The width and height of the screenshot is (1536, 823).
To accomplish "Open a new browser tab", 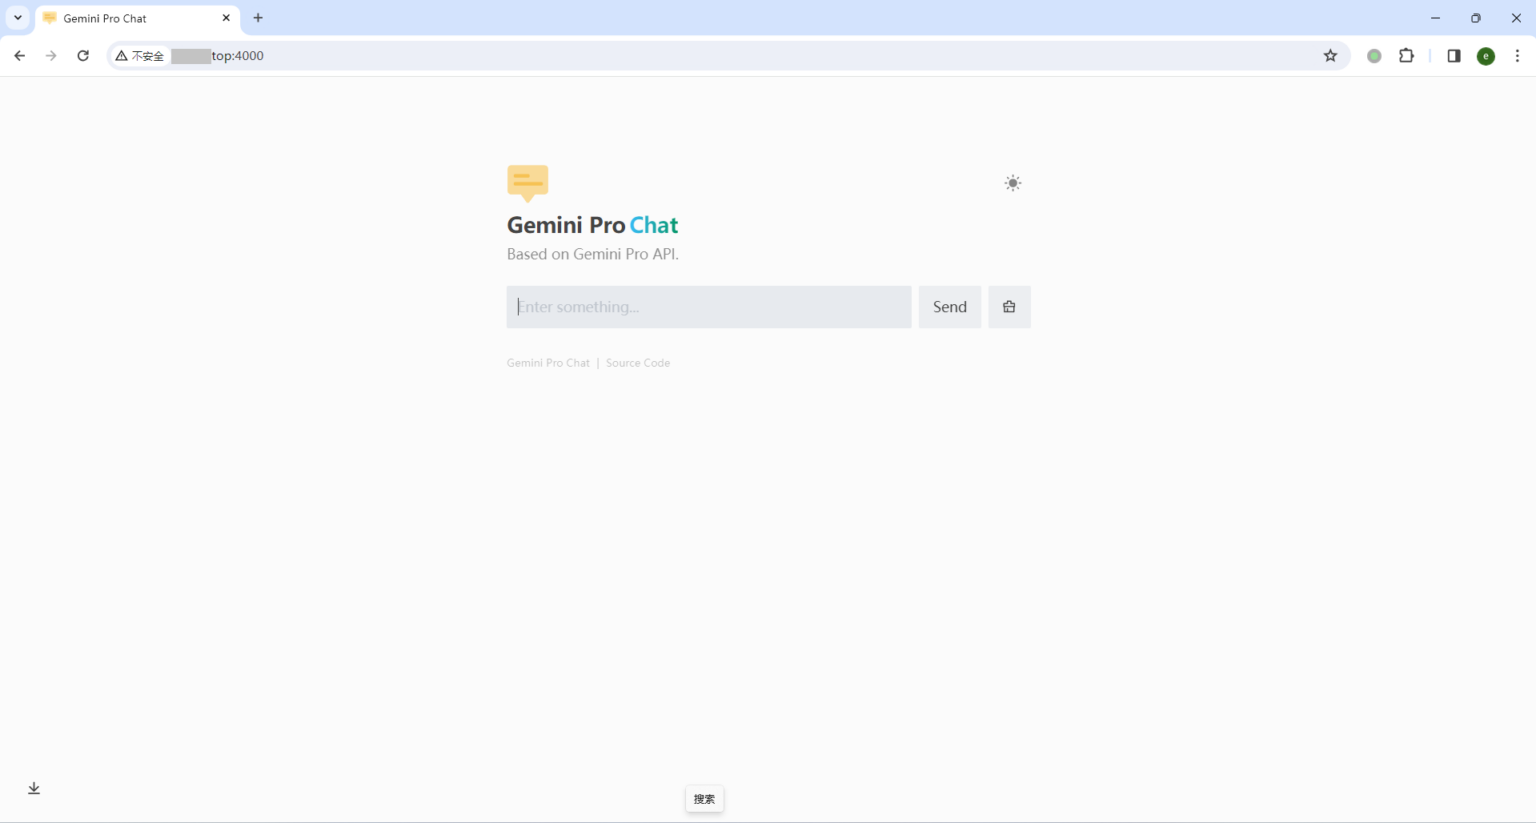I will (x=258, y=18).
